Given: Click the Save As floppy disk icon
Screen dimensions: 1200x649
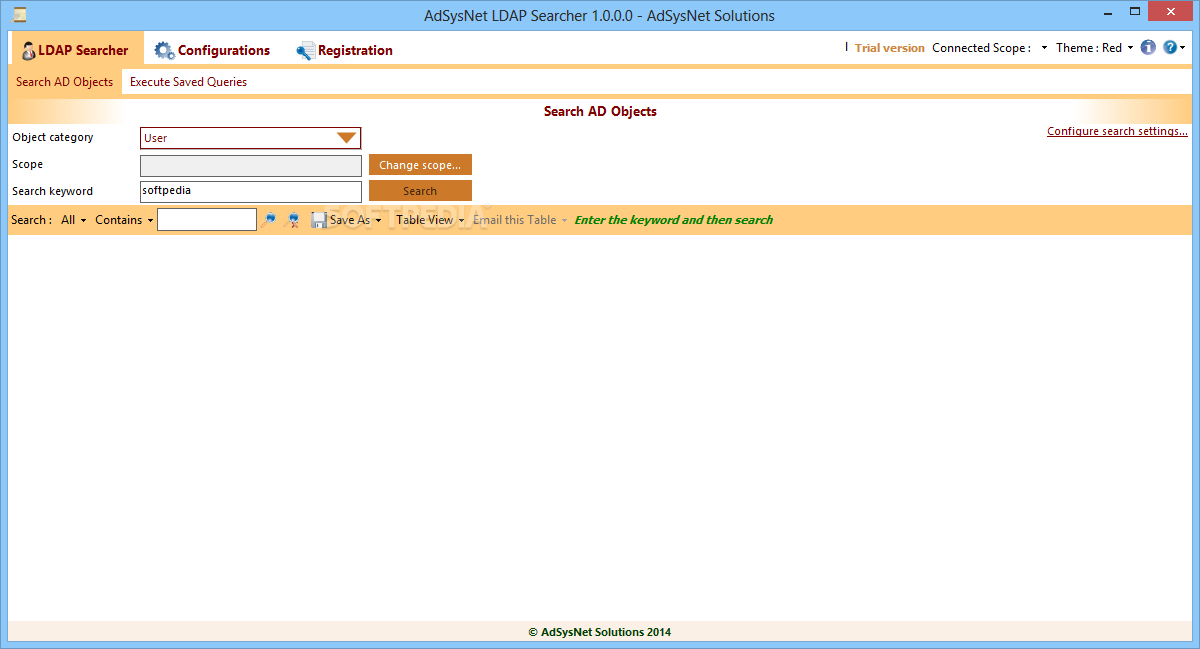Looking at the screenshot, I should click(x=319, y=220).
